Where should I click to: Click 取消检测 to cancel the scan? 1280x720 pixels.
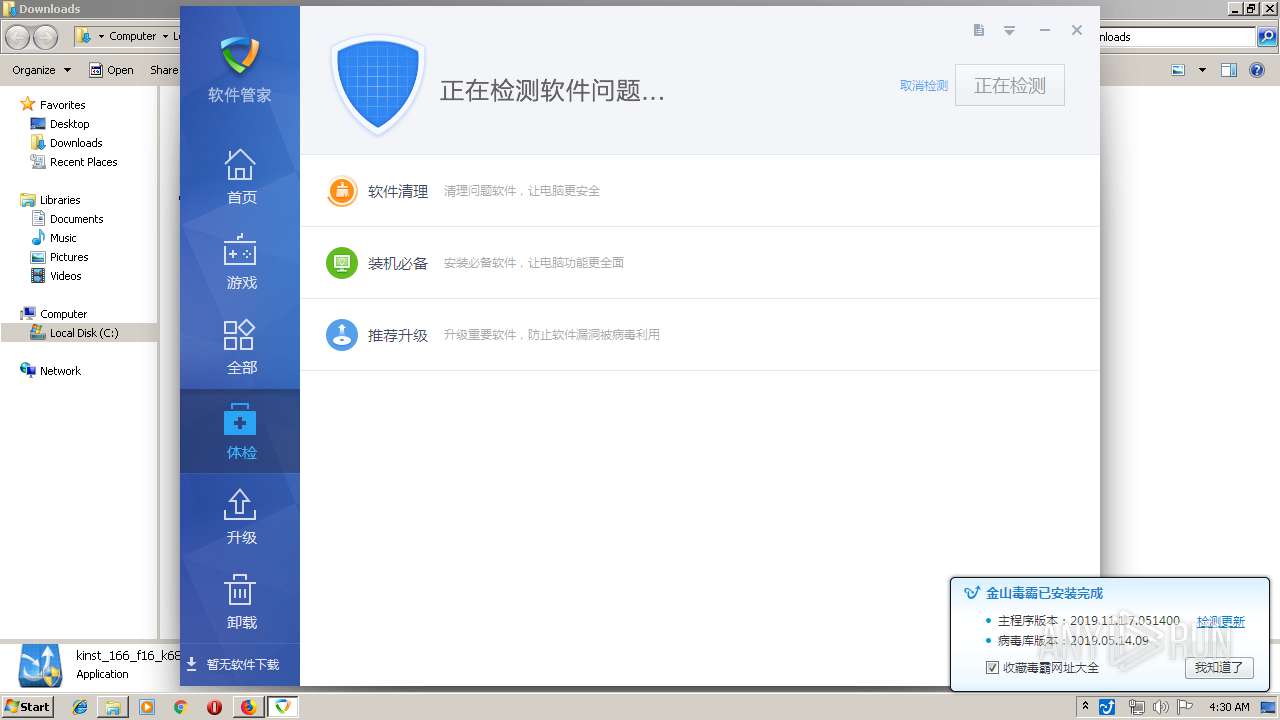924,86
